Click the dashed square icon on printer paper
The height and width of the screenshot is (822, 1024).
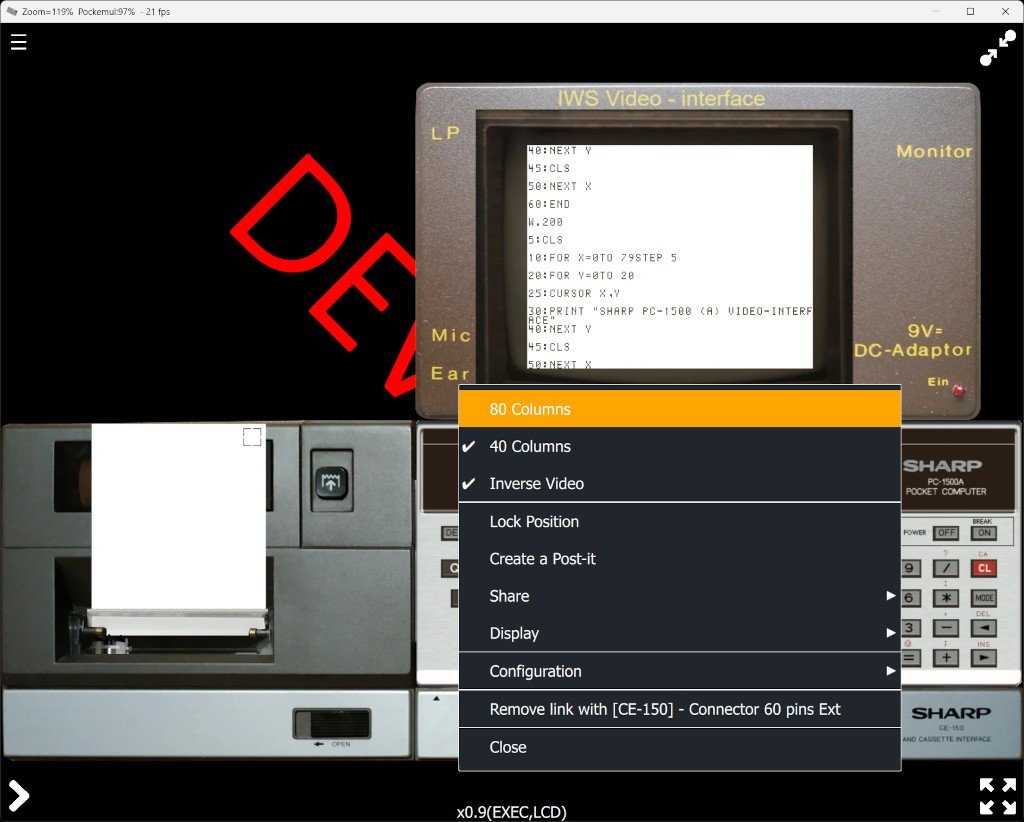(252, 437)
